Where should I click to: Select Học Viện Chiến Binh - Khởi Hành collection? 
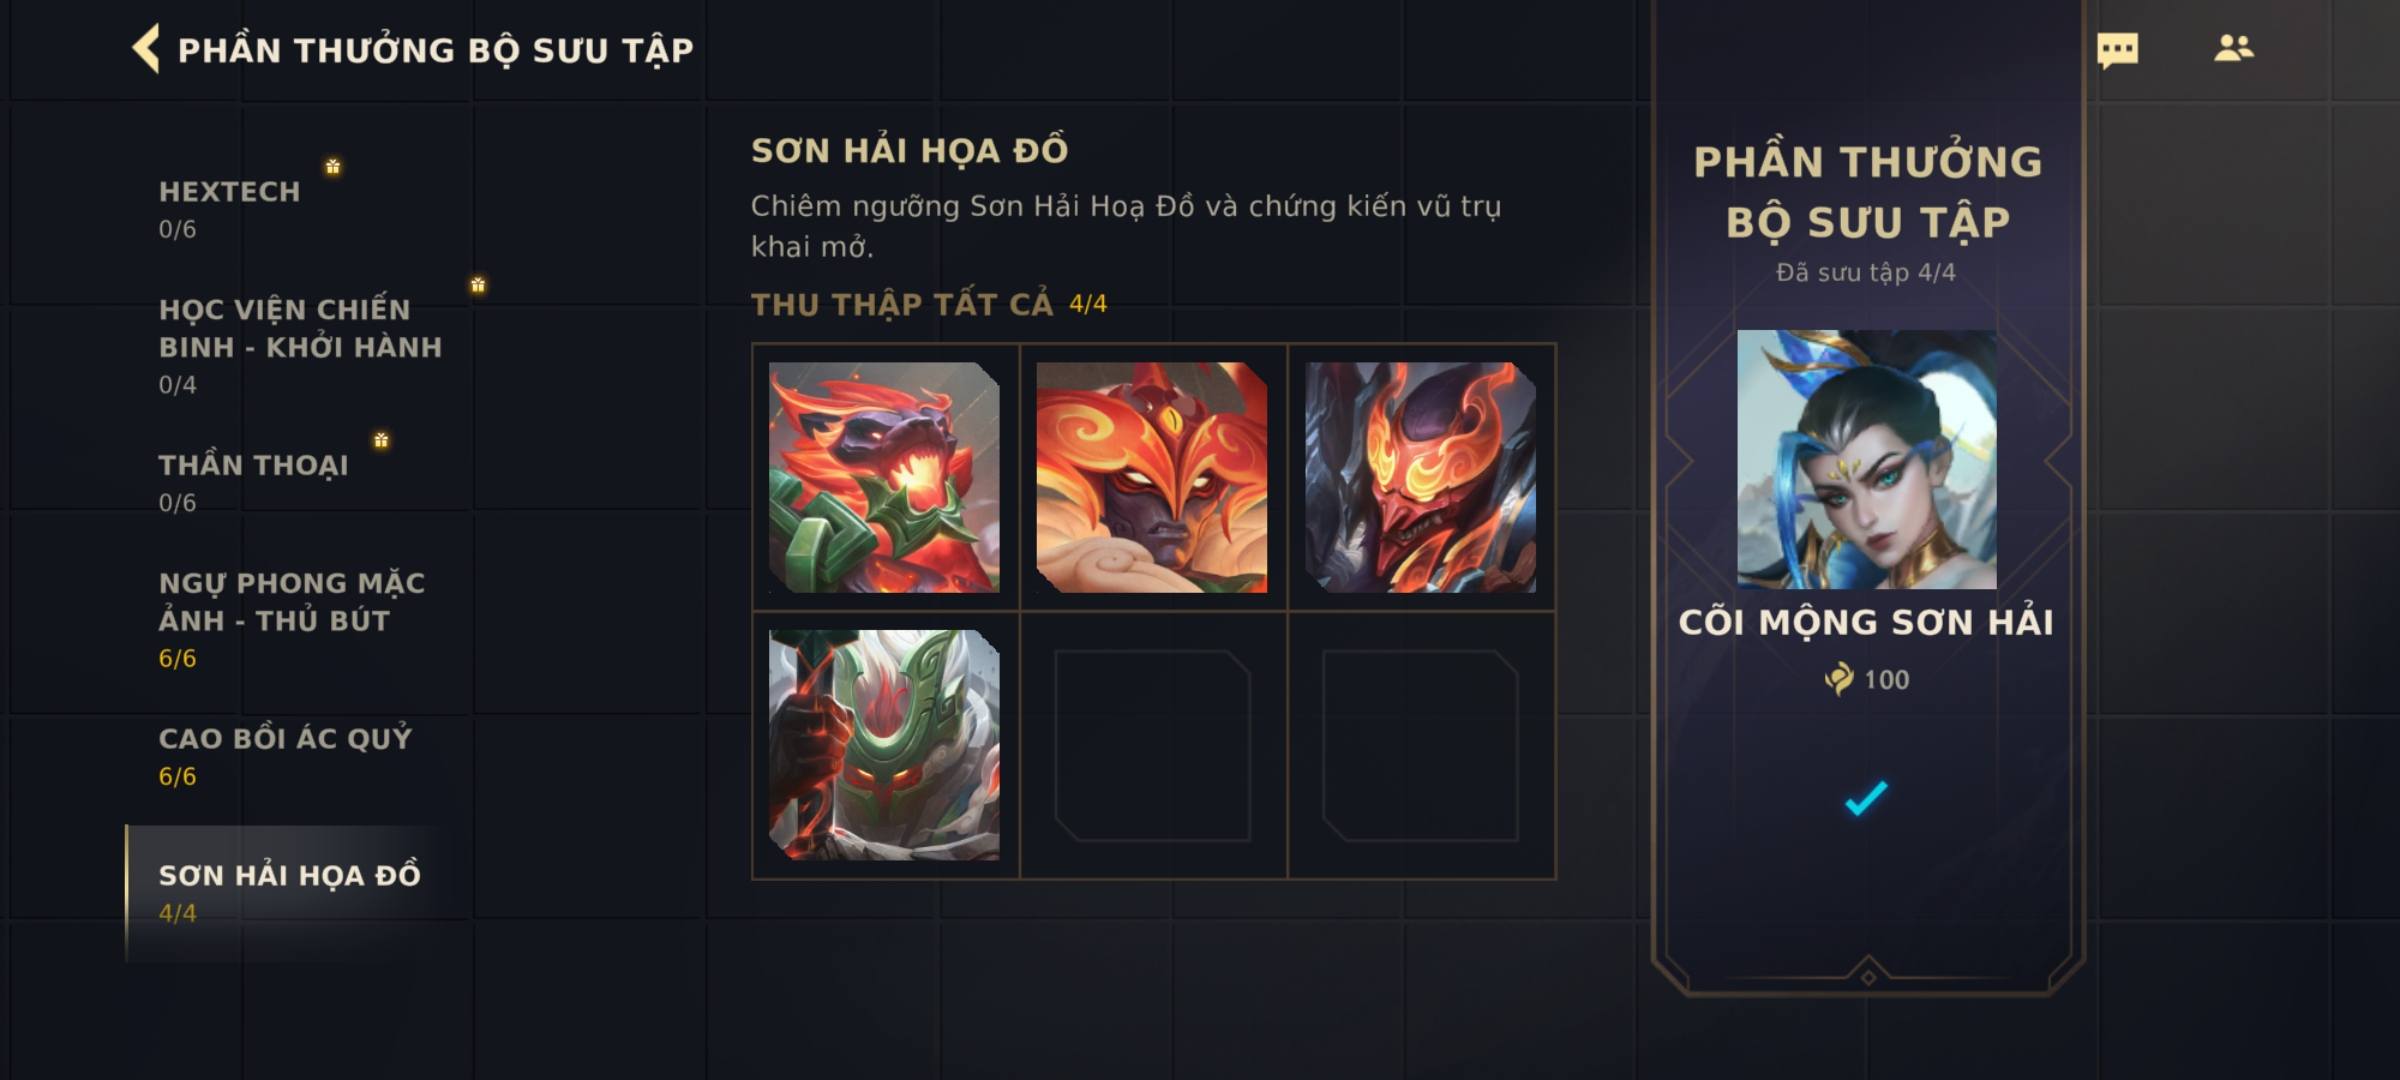(x=300, y=345)
